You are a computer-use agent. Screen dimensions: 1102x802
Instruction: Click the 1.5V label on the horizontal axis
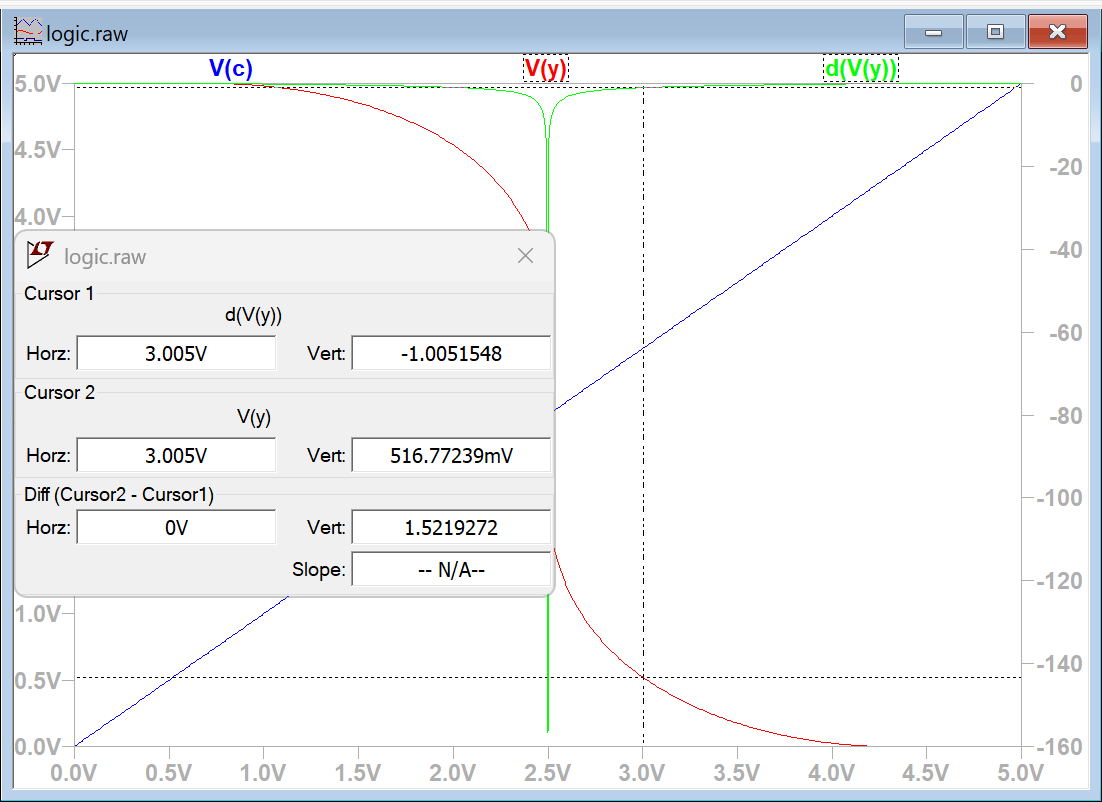coord(358,773)
